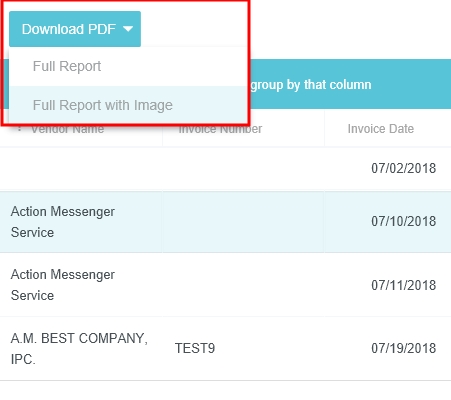Select highlighted Action Messenger Service row
Viewport: 451px width, 400px height.
coord(225,222)
